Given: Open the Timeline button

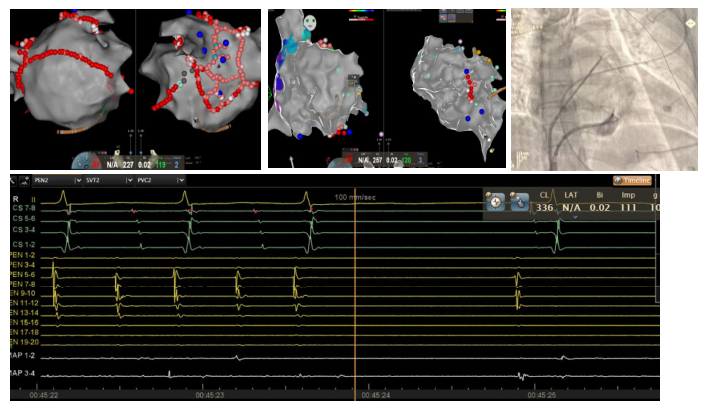Looking at the screenshot, I should tap(633, 180).
